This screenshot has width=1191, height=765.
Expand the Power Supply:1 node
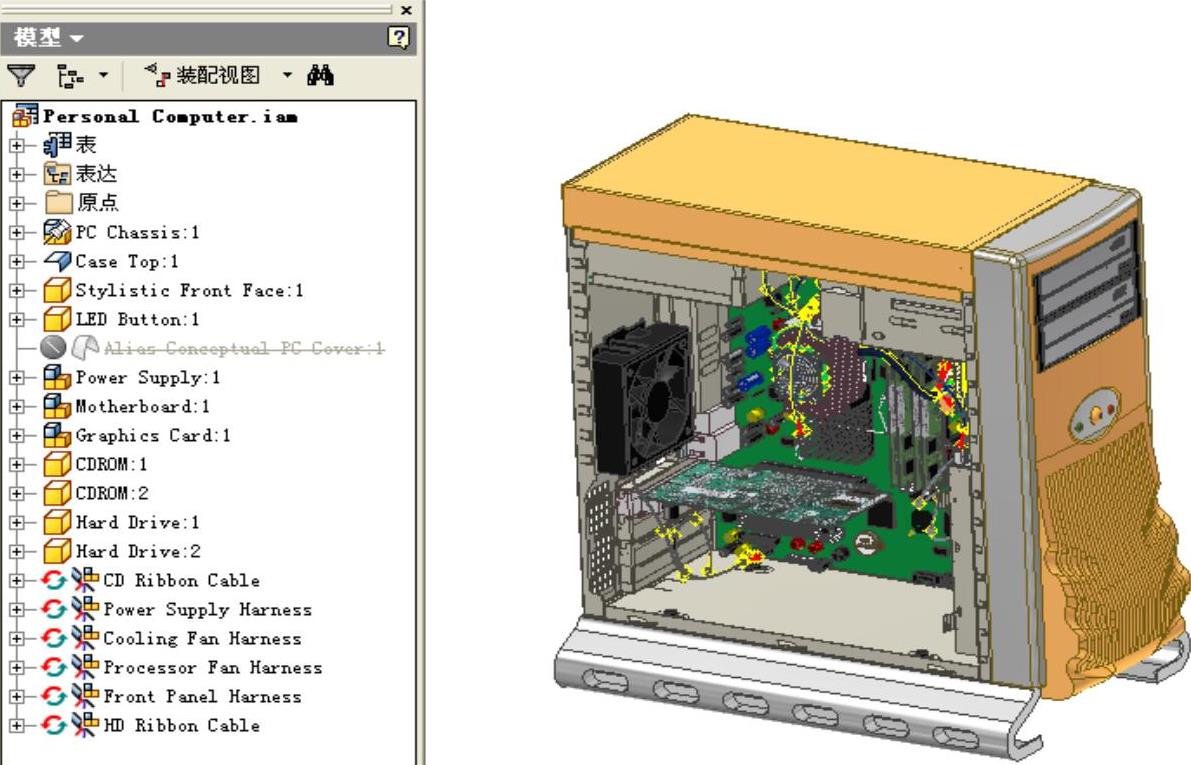click(x=17, y=377)
